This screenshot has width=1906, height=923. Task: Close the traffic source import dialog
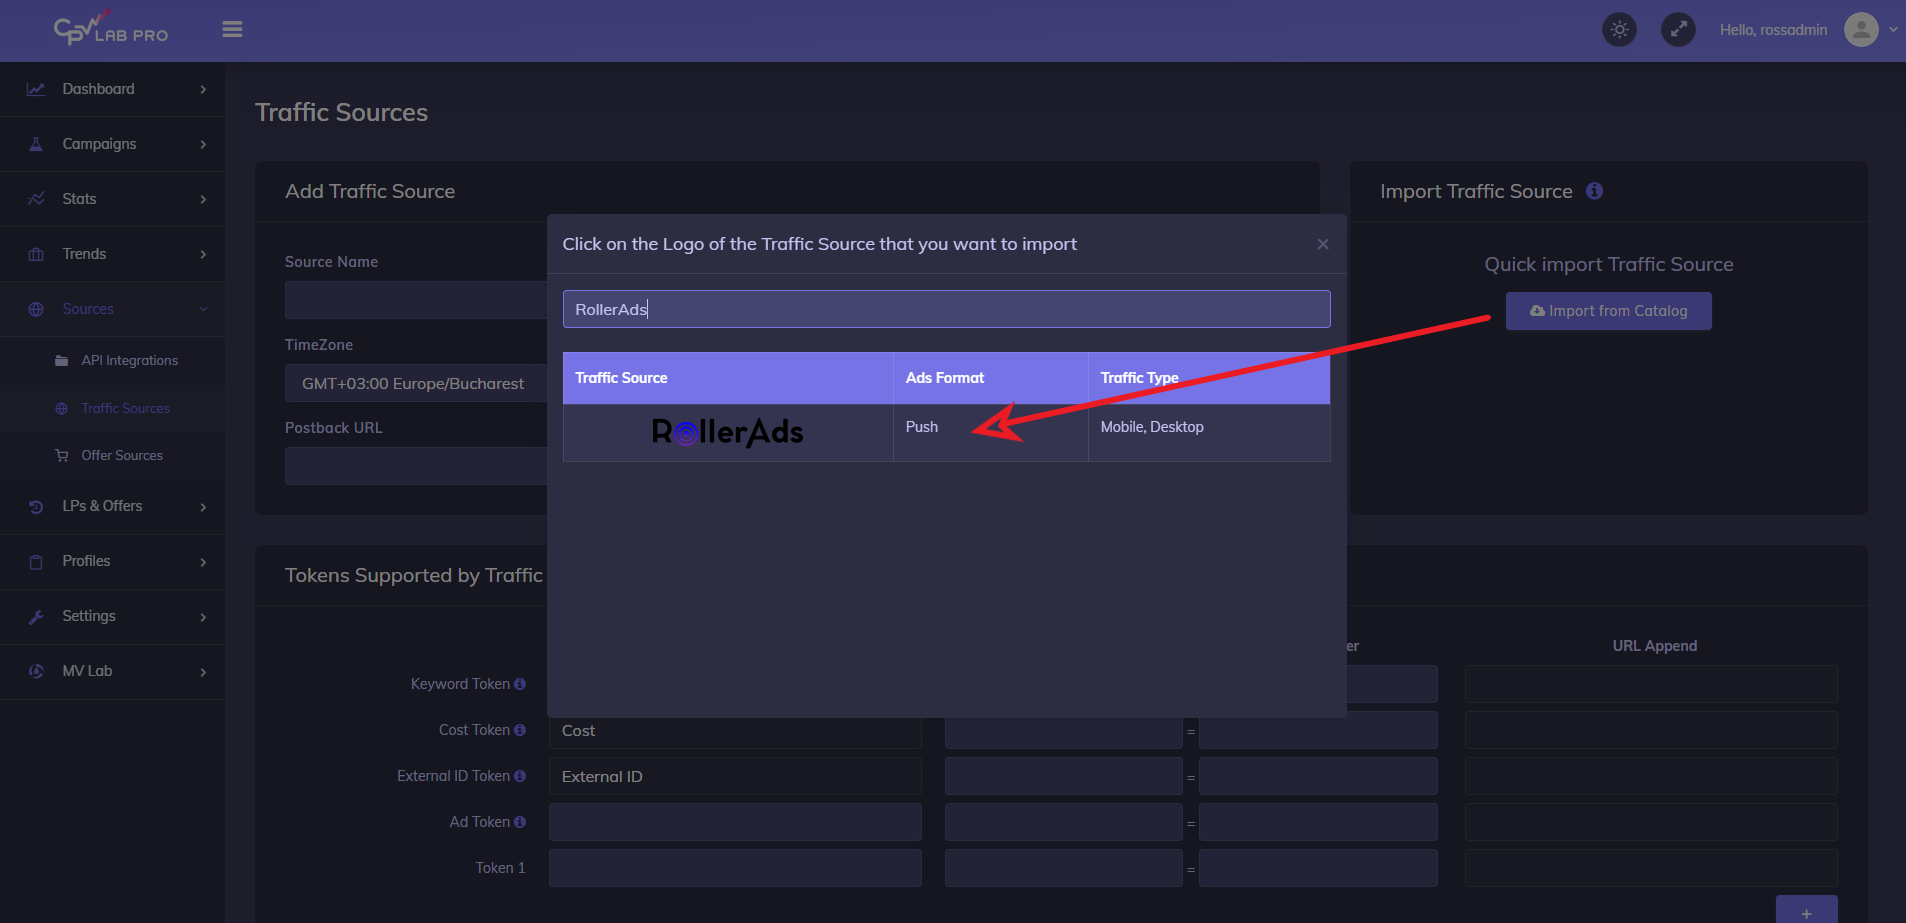point(1322,244)
